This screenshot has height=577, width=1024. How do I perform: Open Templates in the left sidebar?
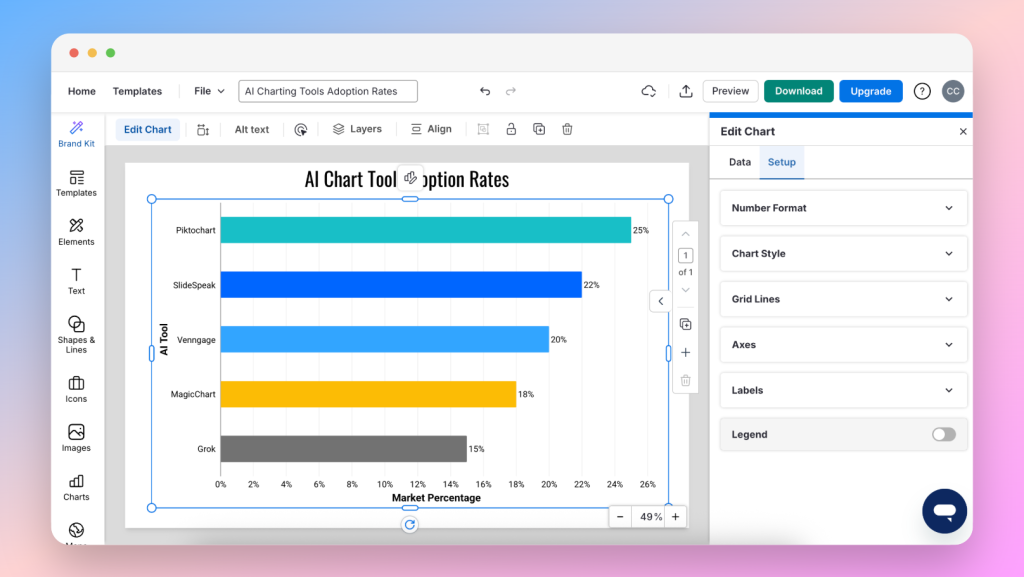coord(76,183)
